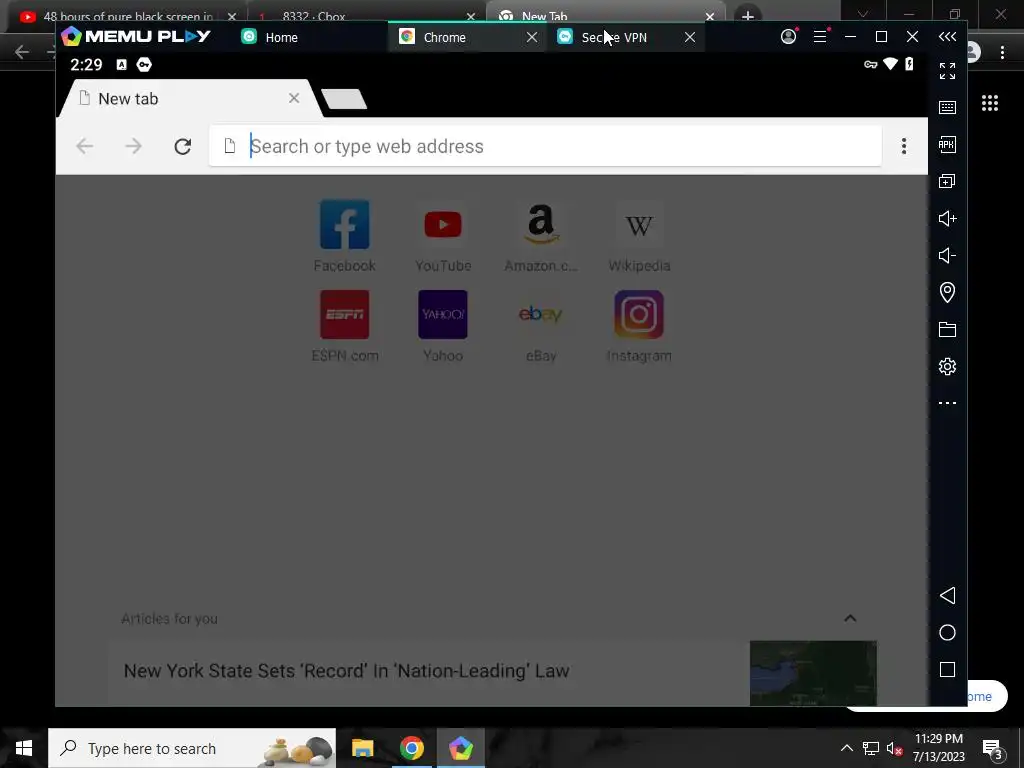The width and height of the screenshot is (1024, 768).
Task: Open MEmu Play from the taskbar
Action: point(460,748)
